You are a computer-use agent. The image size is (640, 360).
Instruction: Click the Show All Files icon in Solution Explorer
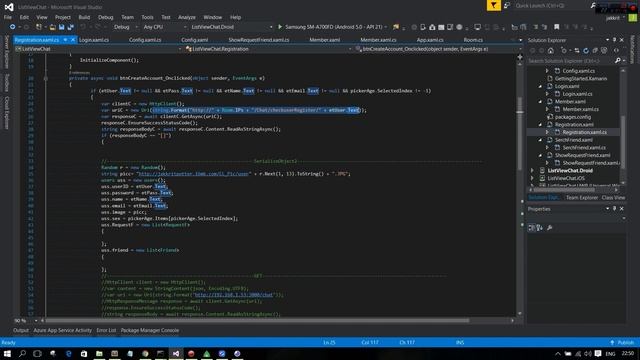tap(604, 51)
